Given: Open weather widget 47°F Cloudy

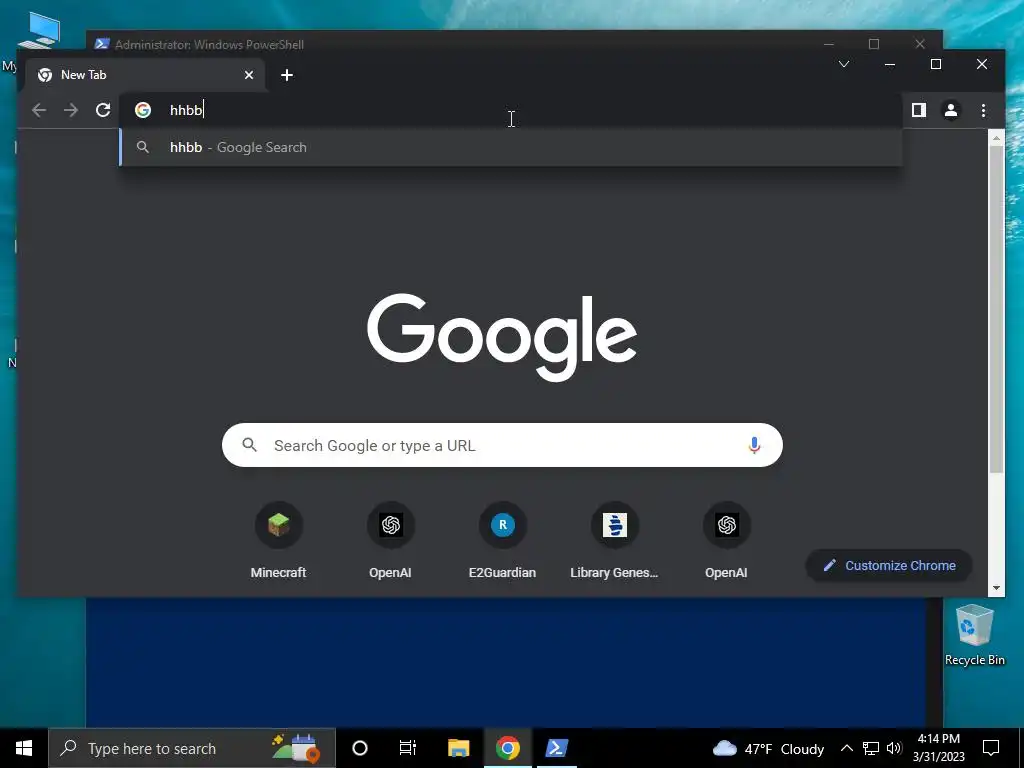Looking at the screenshot, I should click(768, 748).
